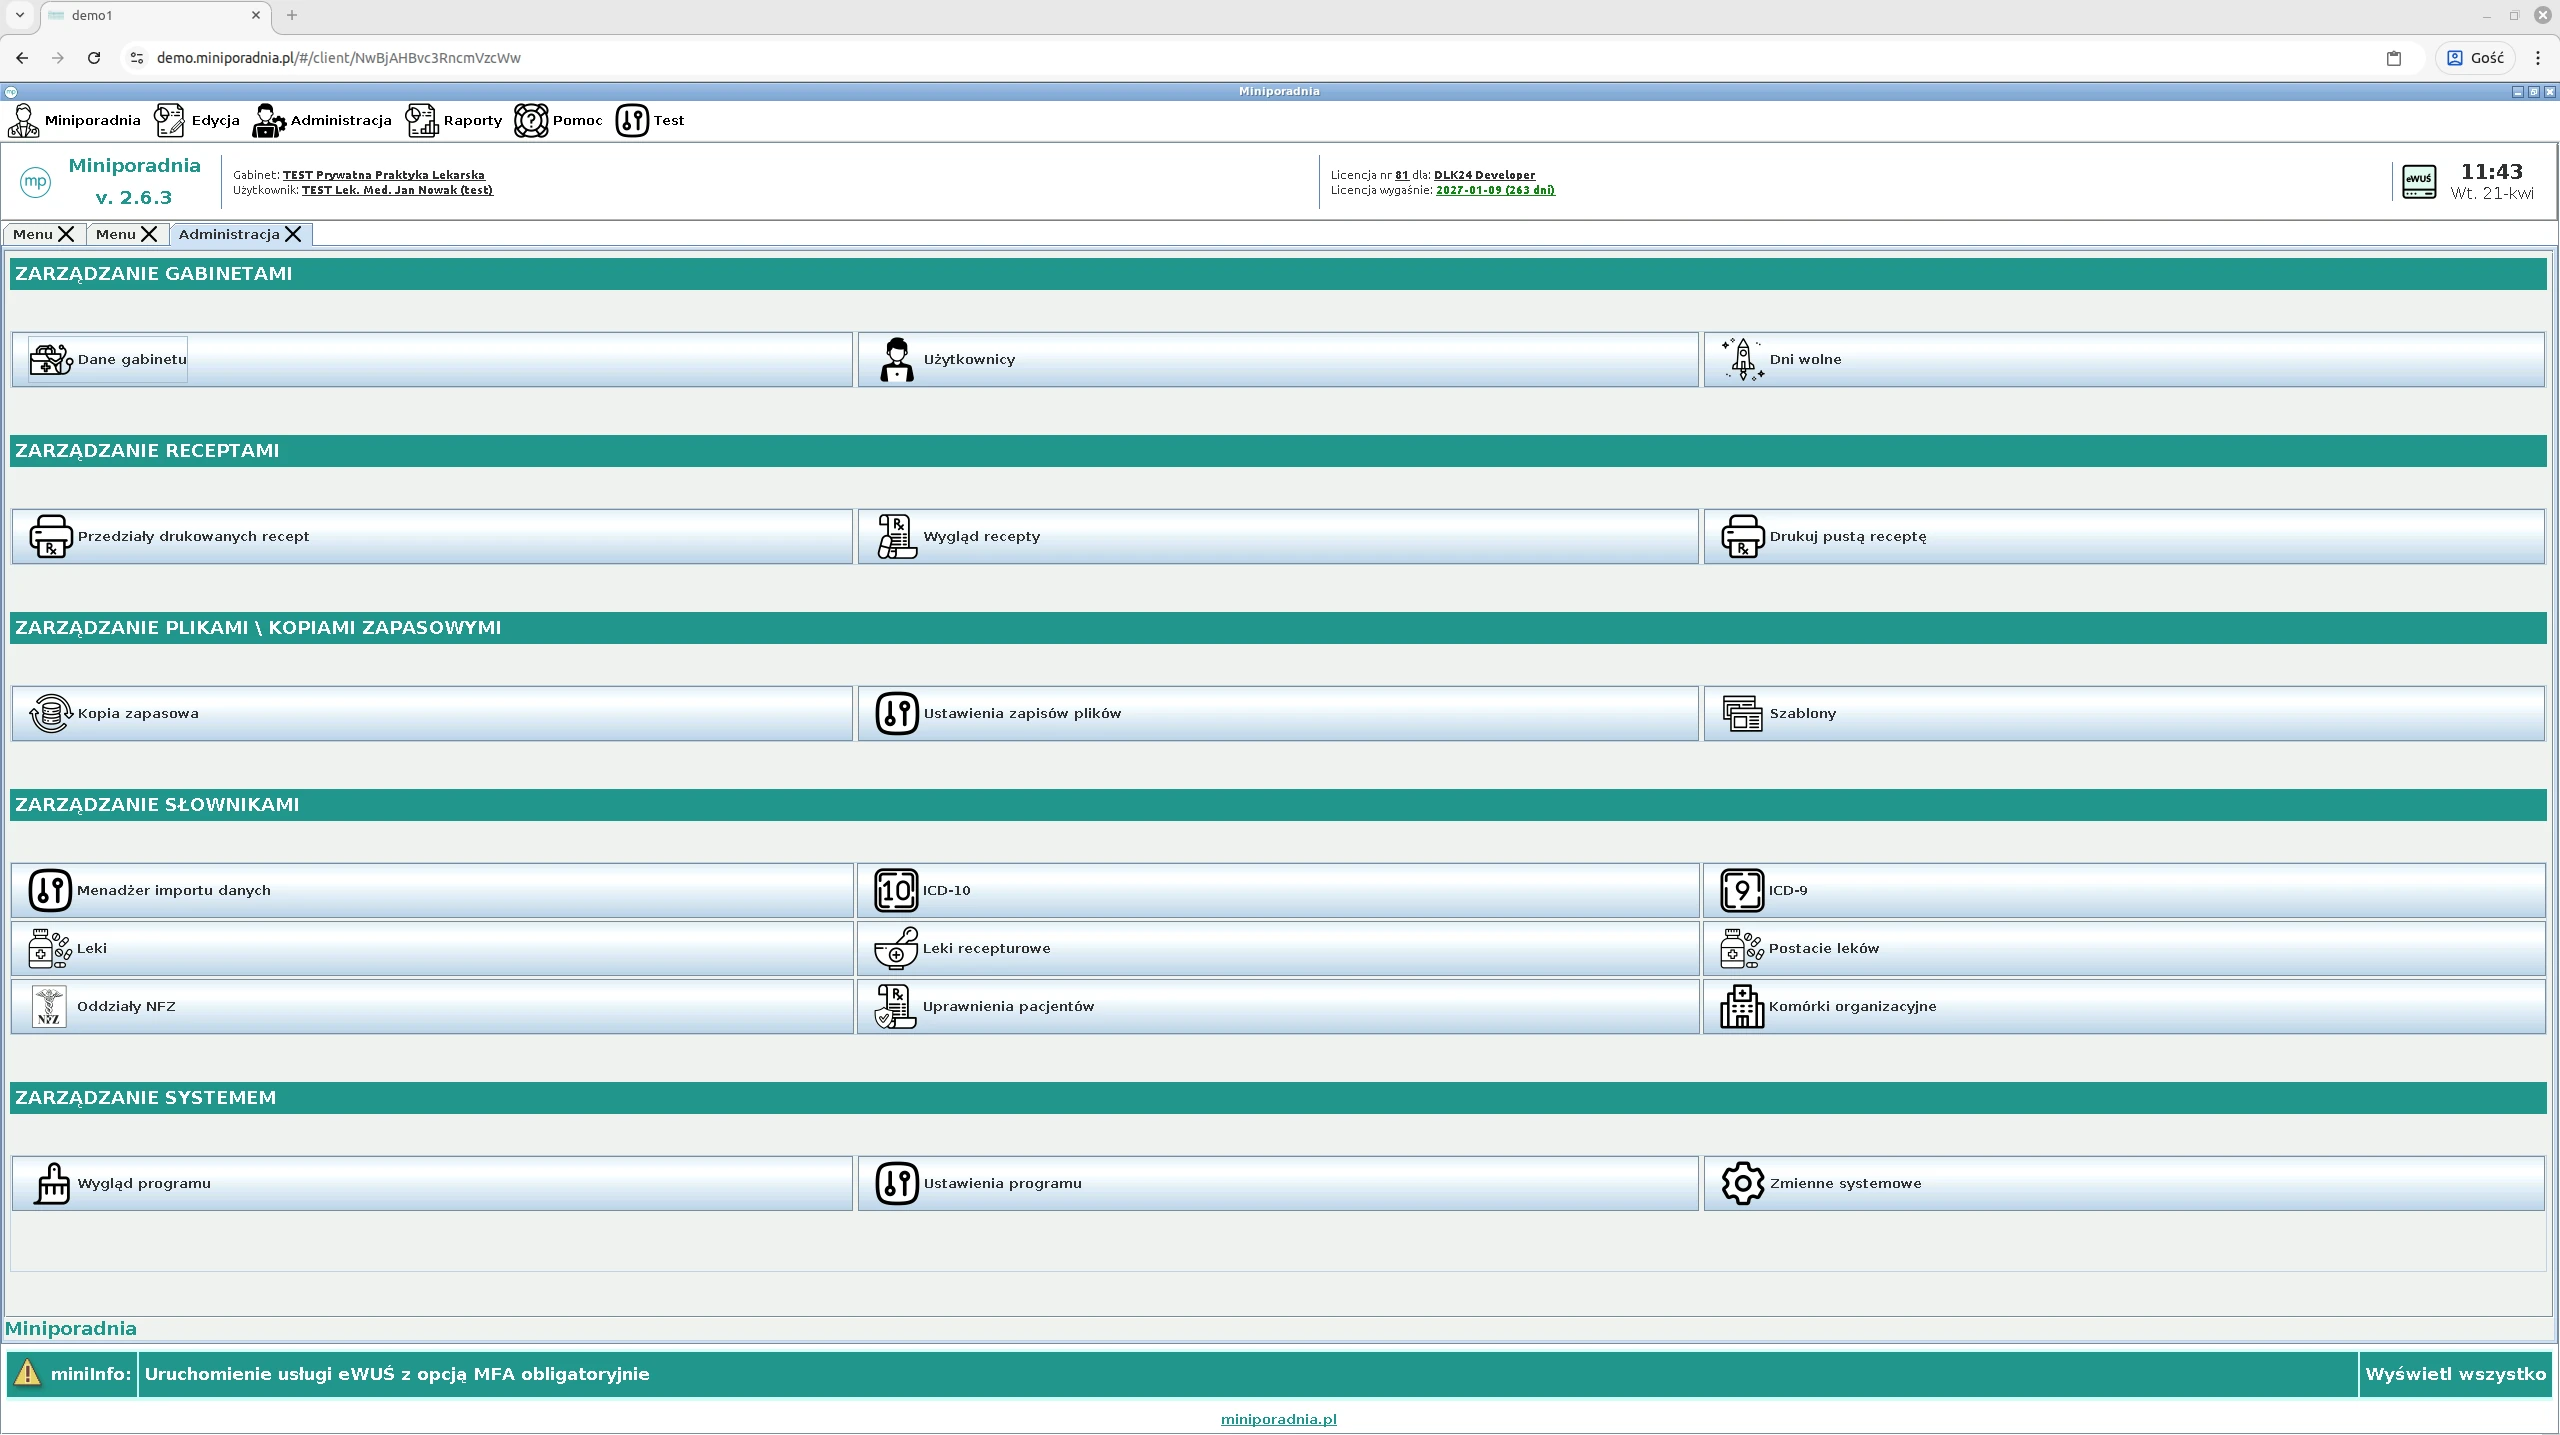Click the Wygląd recepty prescription icon

896,536
